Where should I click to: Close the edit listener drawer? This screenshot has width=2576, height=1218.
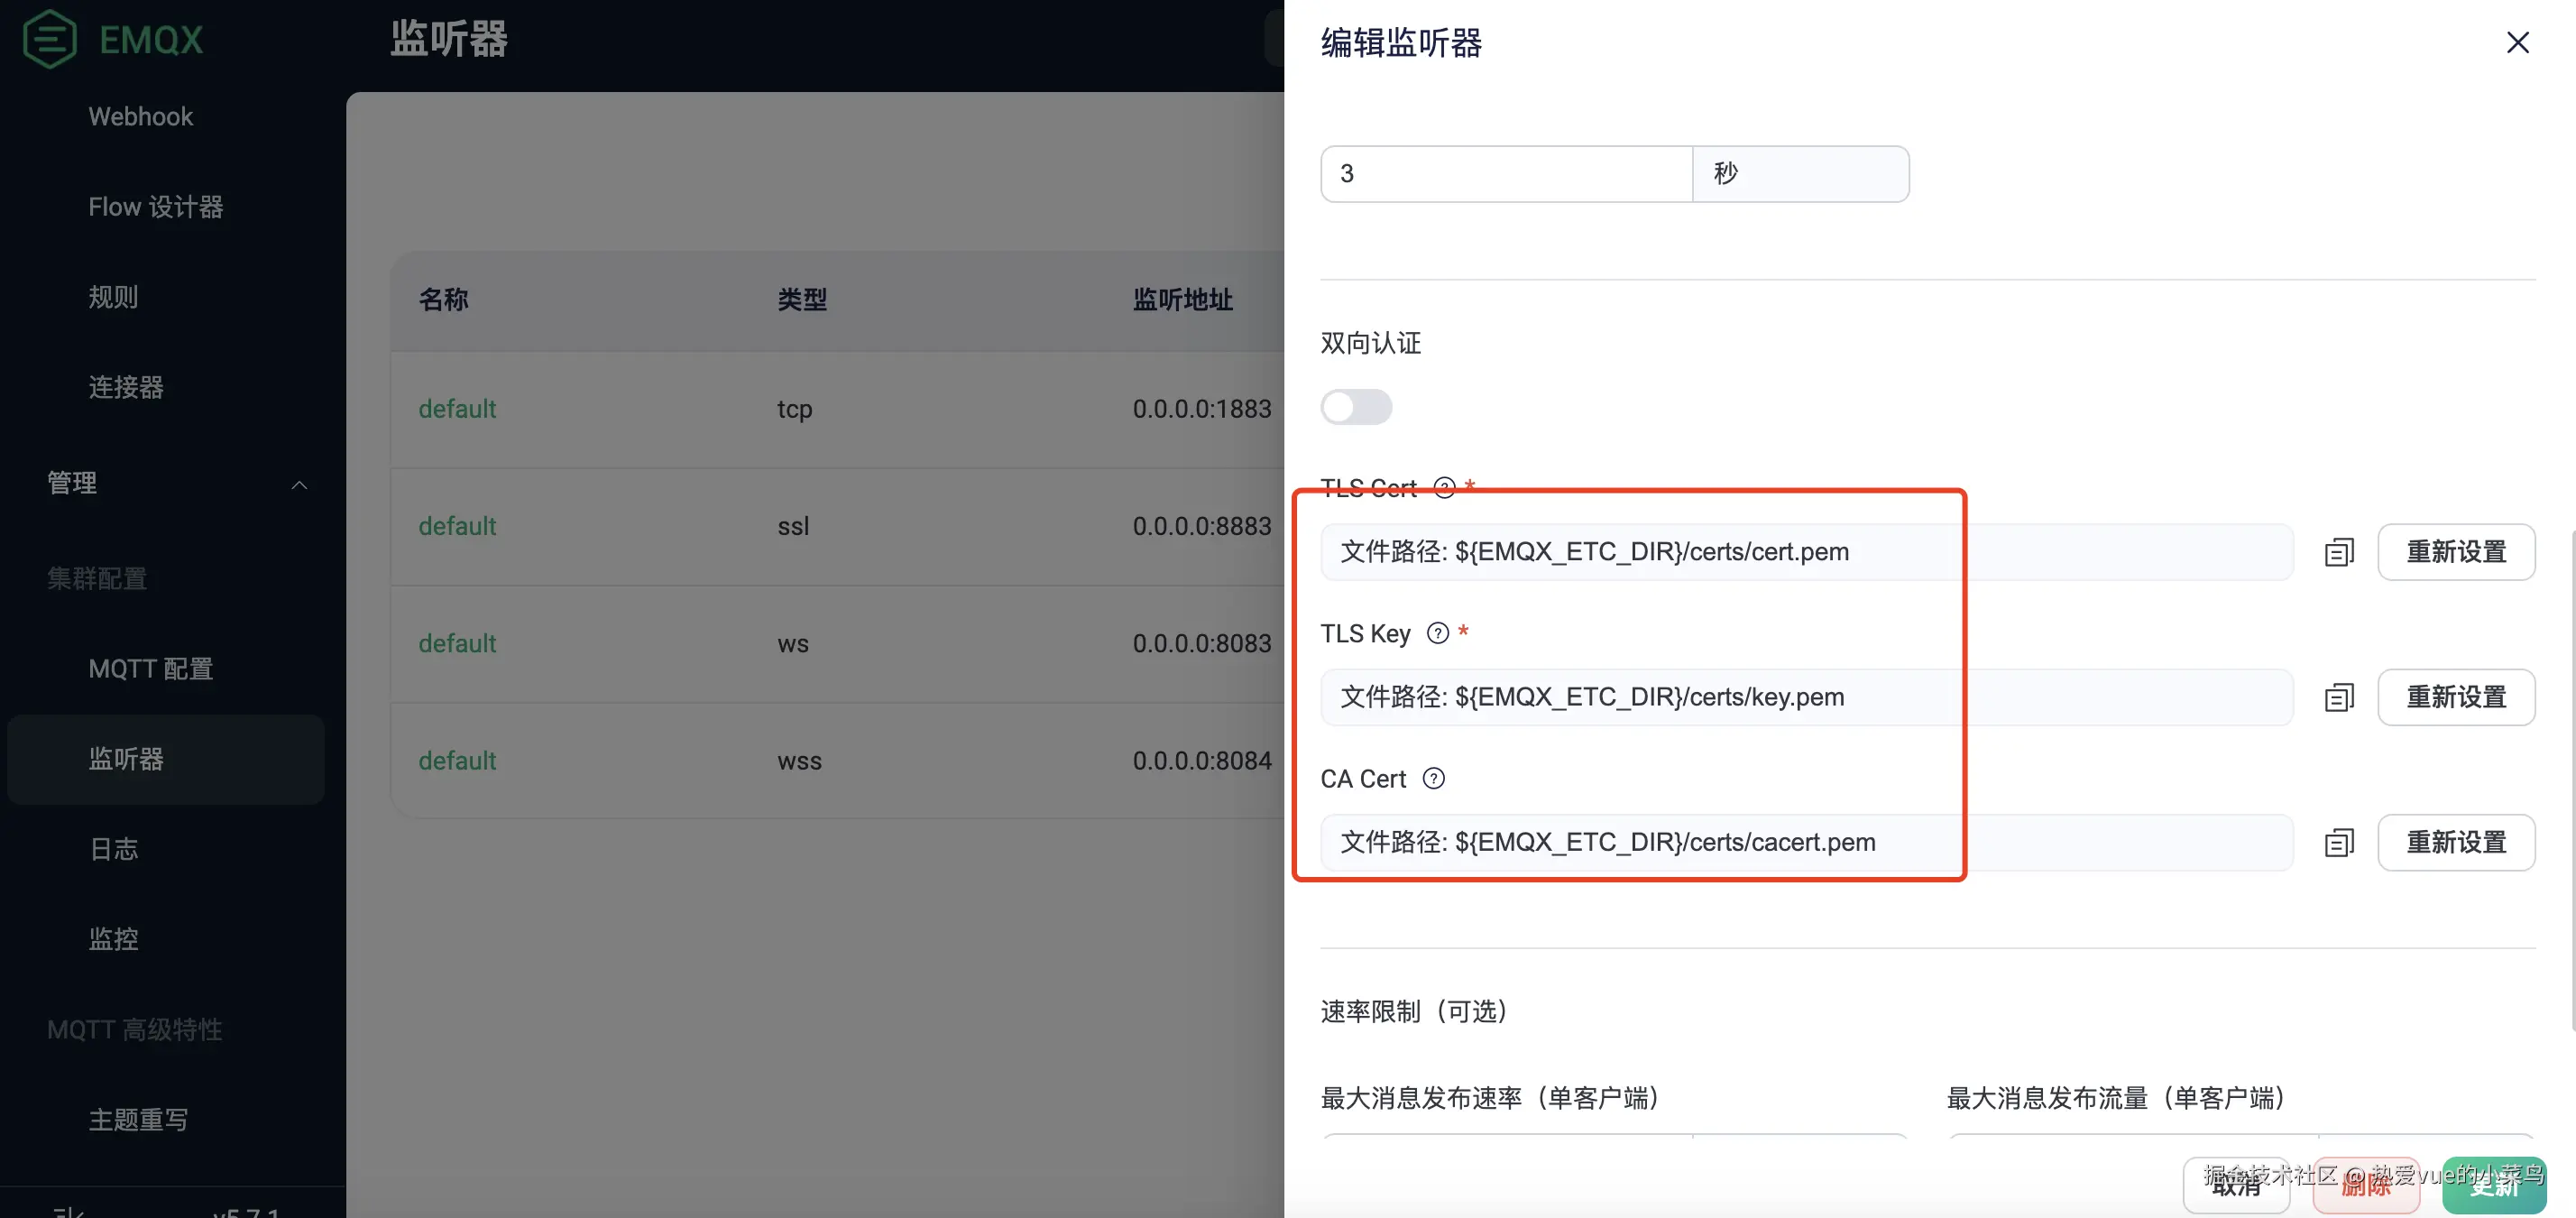pos(2517,42)
